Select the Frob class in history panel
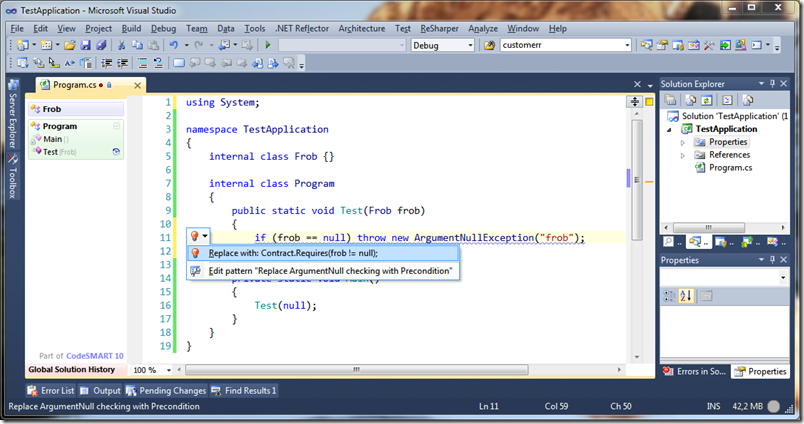Viewport: 804px width, 424px height. point(76,109)
